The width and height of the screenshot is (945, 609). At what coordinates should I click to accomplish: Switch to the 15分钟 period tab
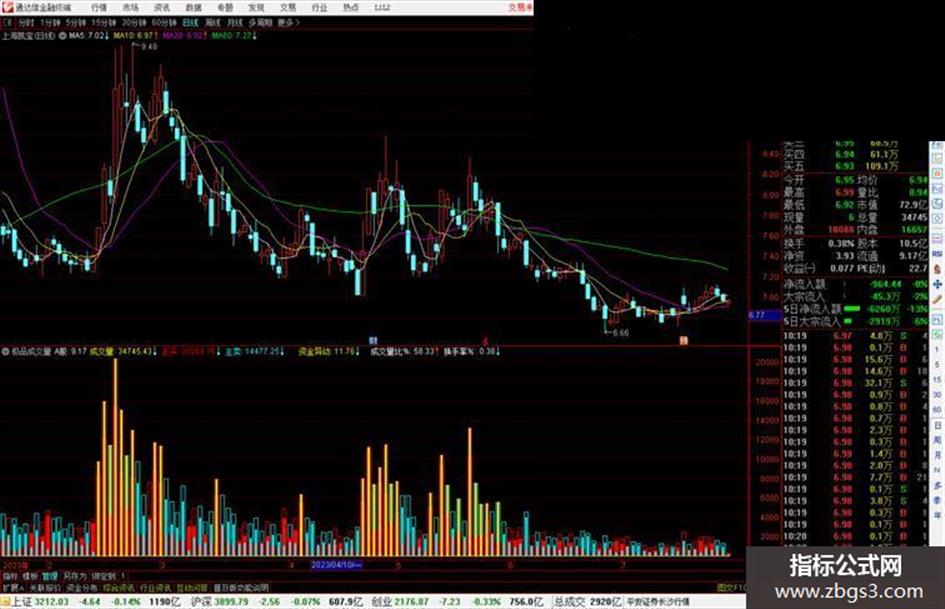104,23
